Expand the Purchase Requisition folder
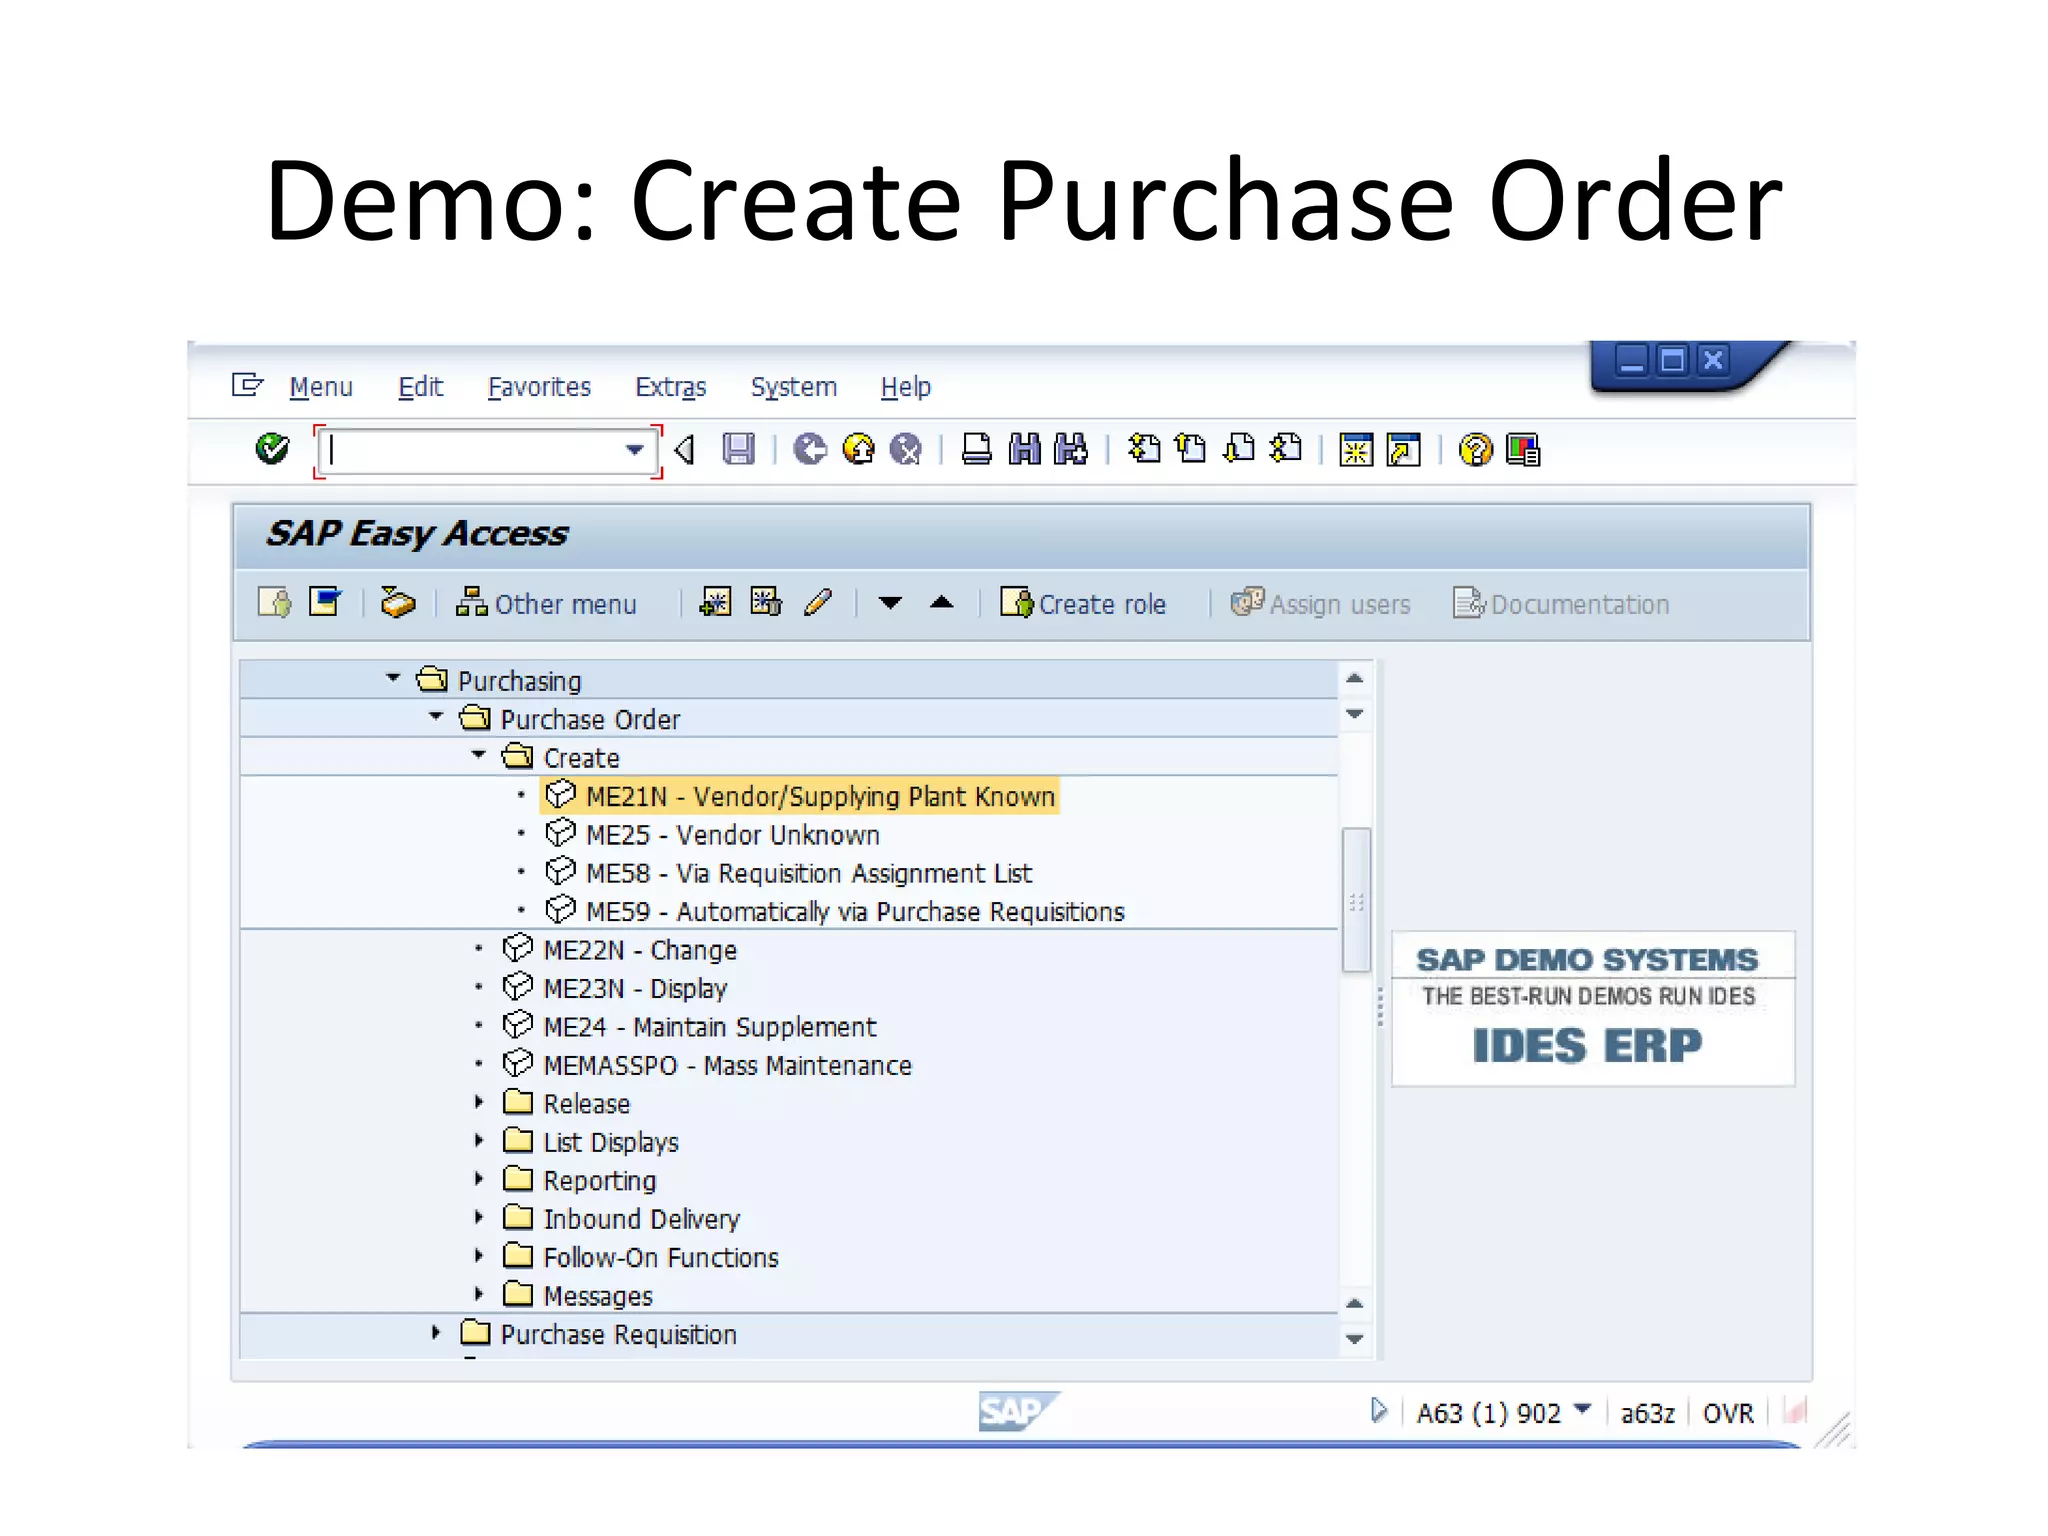The width and height of the screenshot is (2048, 1536). coord(436,1332)
